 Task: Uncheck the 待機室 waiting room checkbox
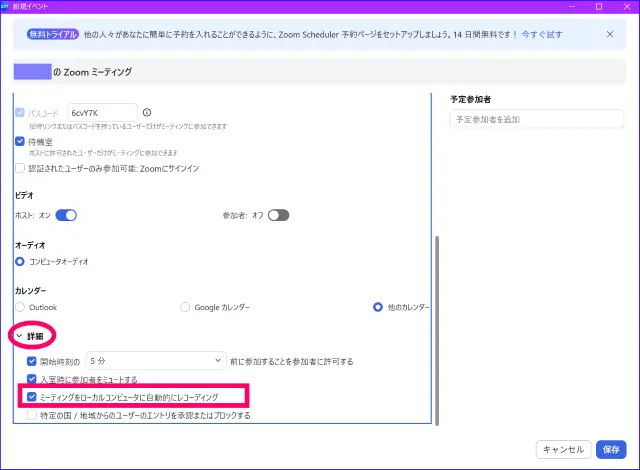click(x=20, y=142)
